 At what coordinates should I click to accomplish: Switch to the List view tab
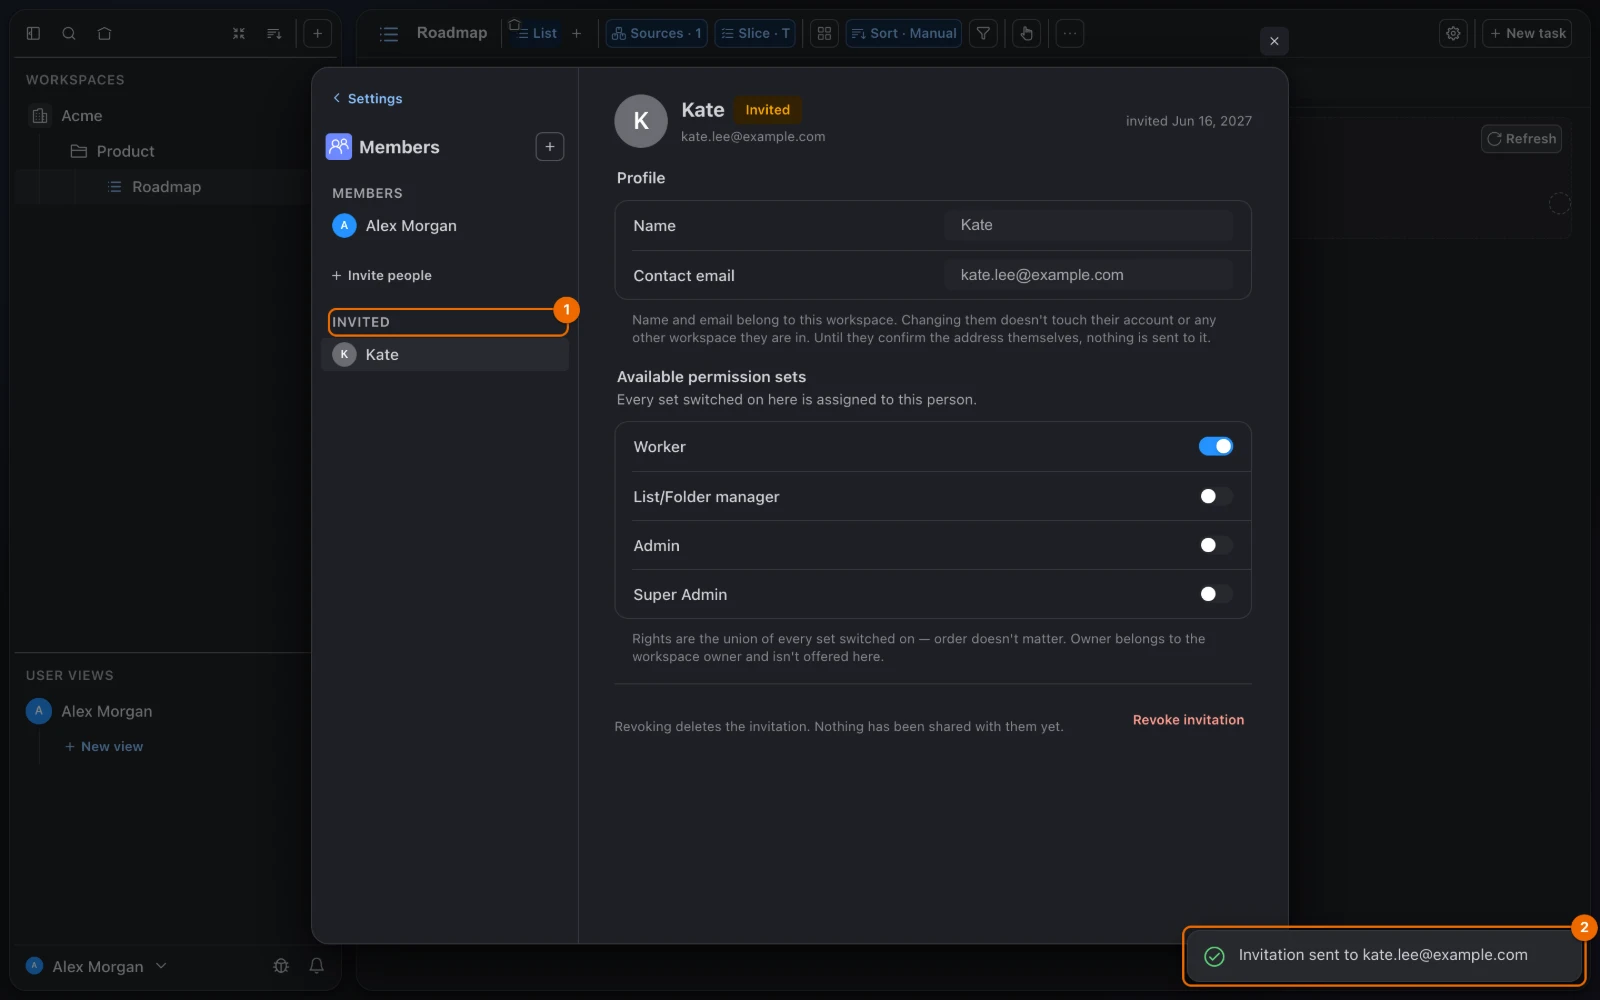(x=535, y=33)
